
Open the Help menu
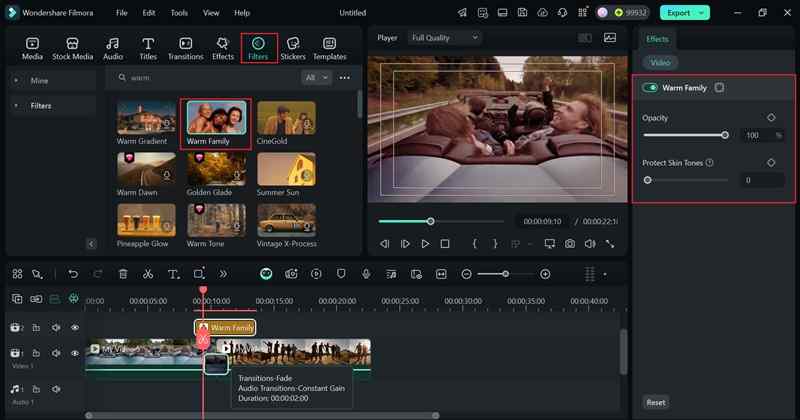pyautogui.click(x=242, y=13)
